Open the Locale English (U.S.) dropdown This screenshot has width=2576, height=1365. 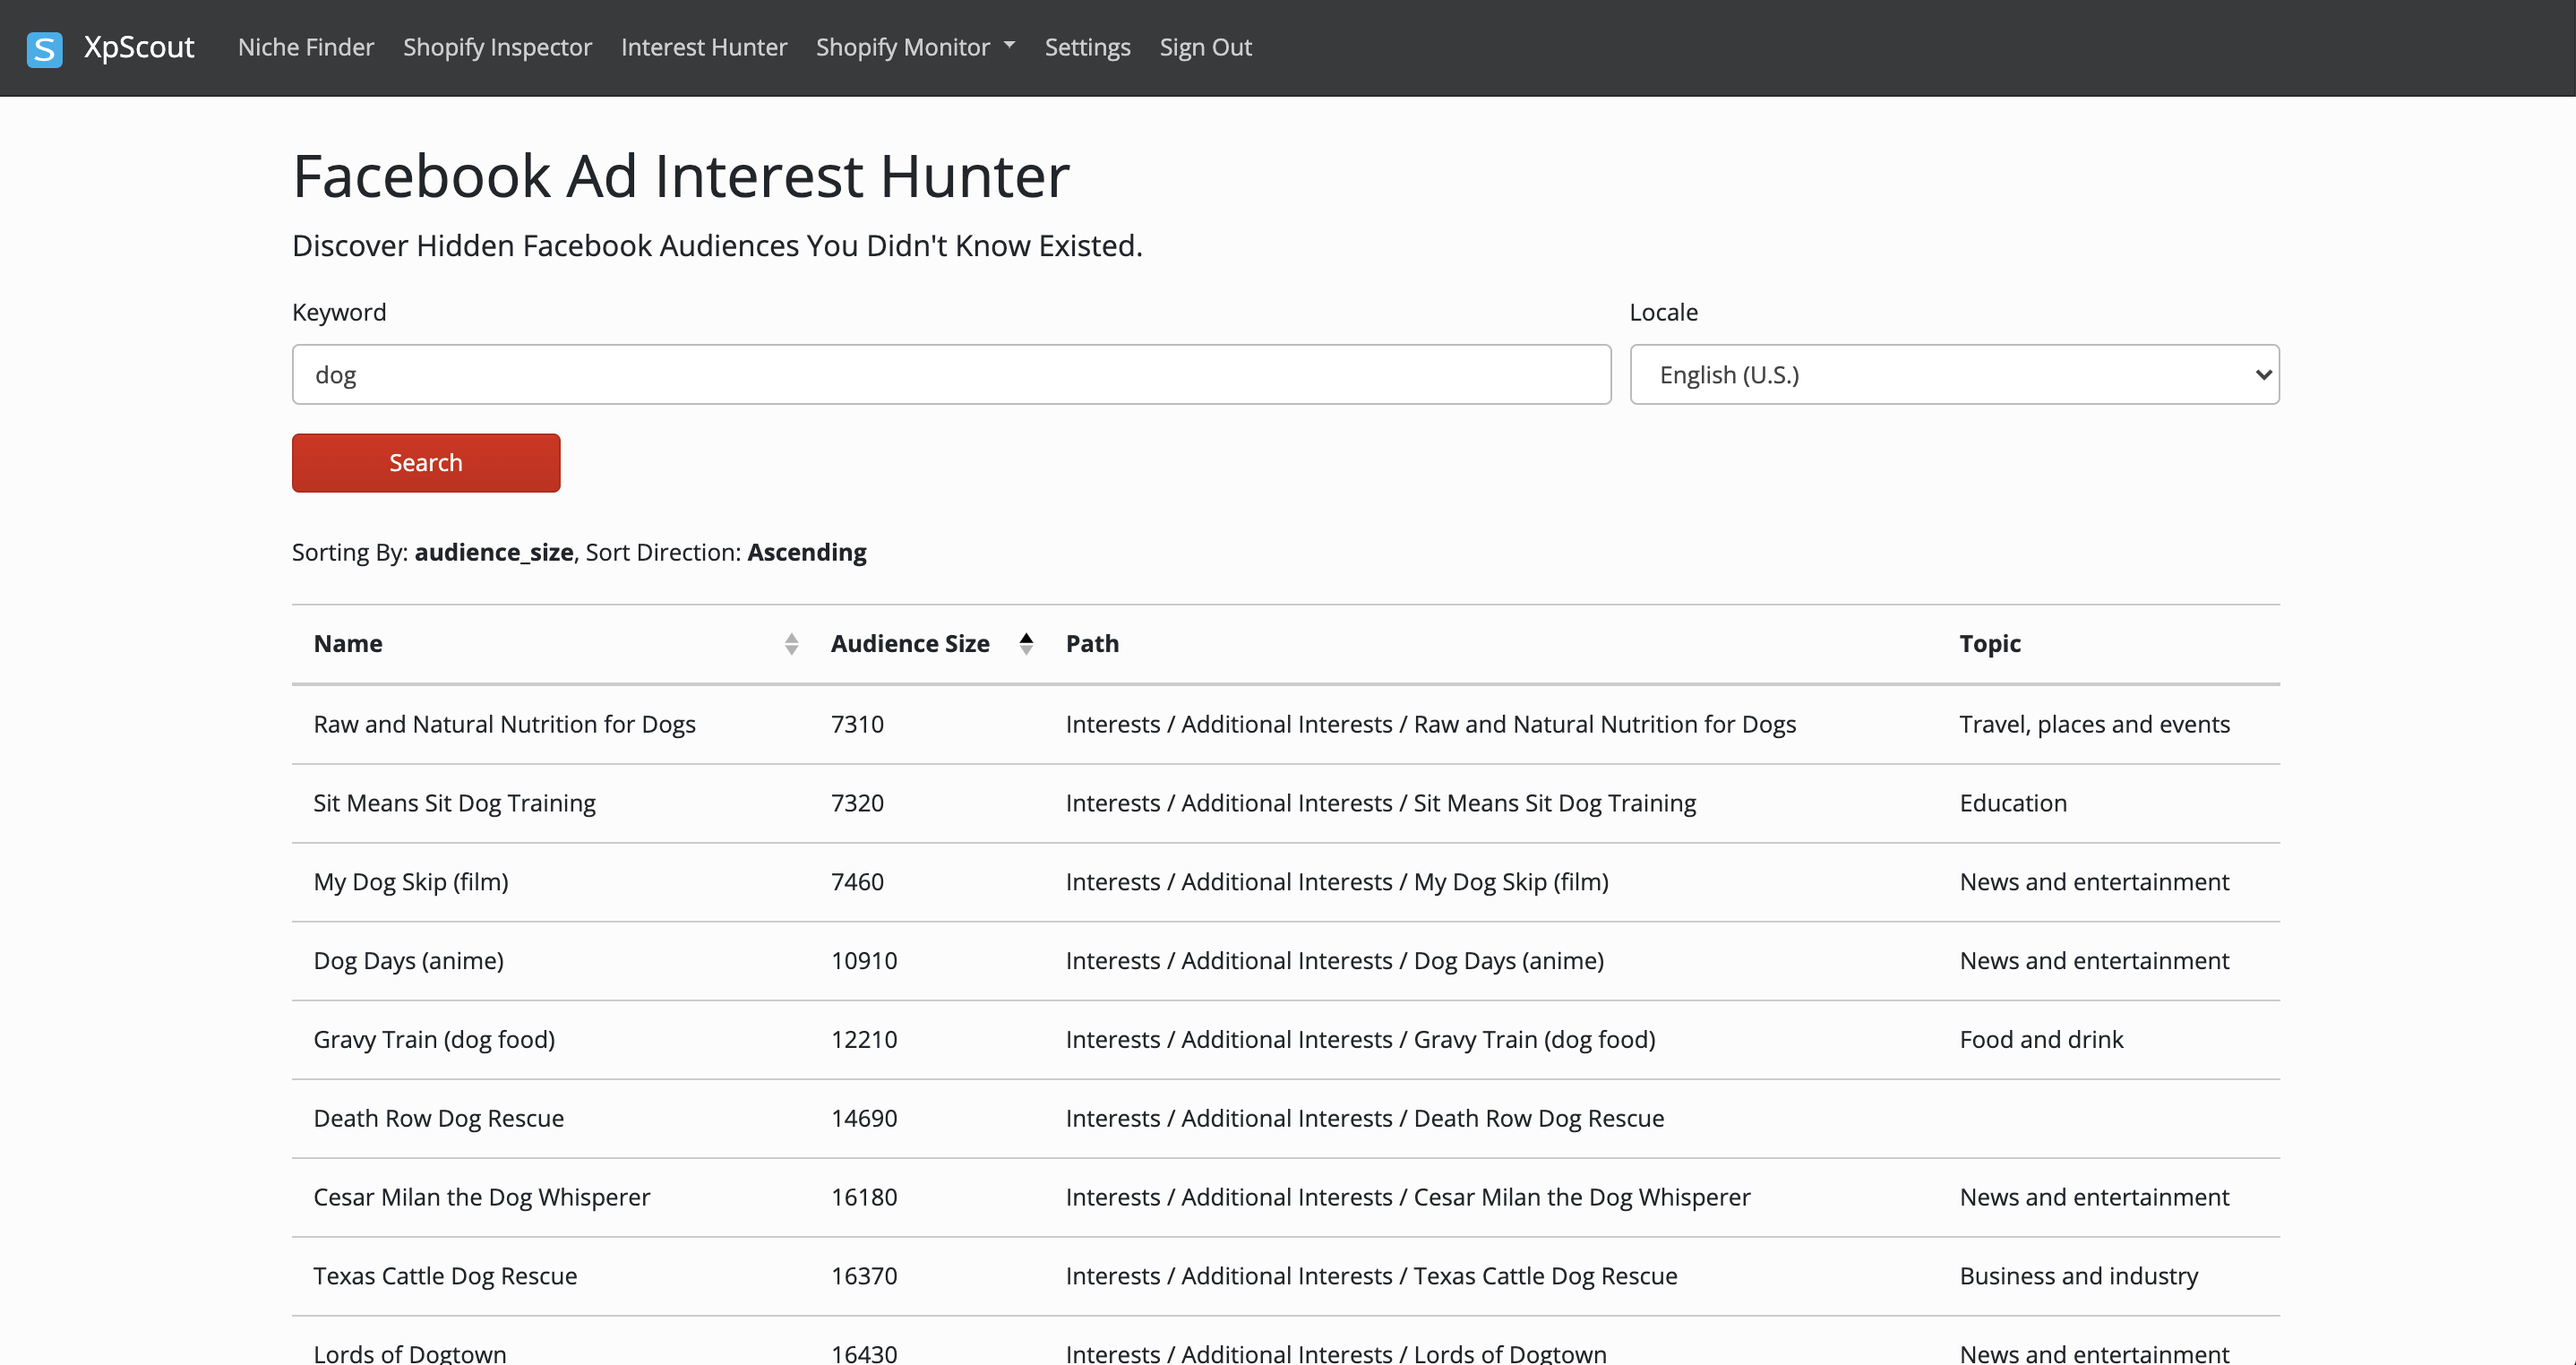1954,375
